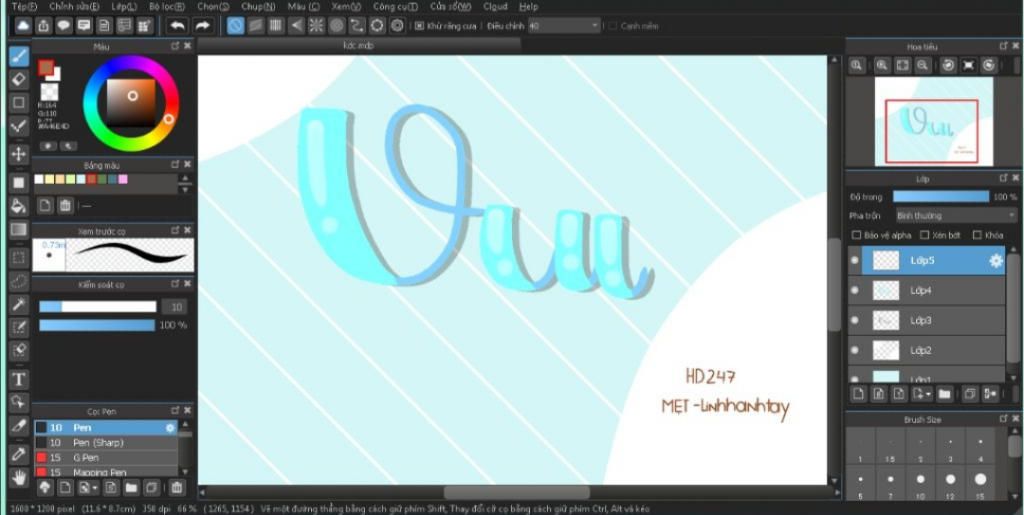This screenshot has width=1024, height=515.
Task: Click the navigator canvas thumbnail
Action: [x=934, y=121]
